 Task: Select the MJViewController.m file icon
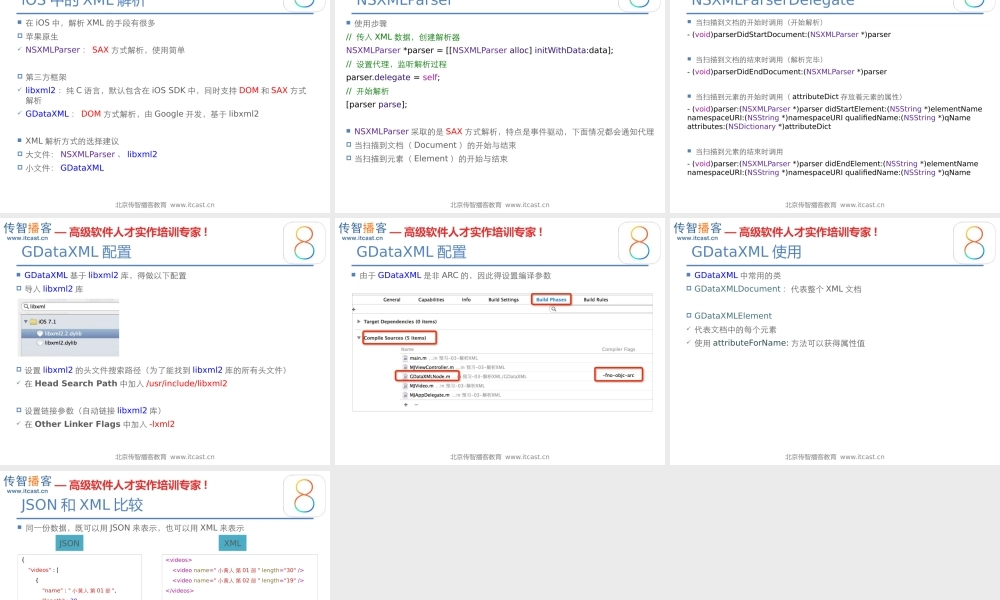coord(405,368)
